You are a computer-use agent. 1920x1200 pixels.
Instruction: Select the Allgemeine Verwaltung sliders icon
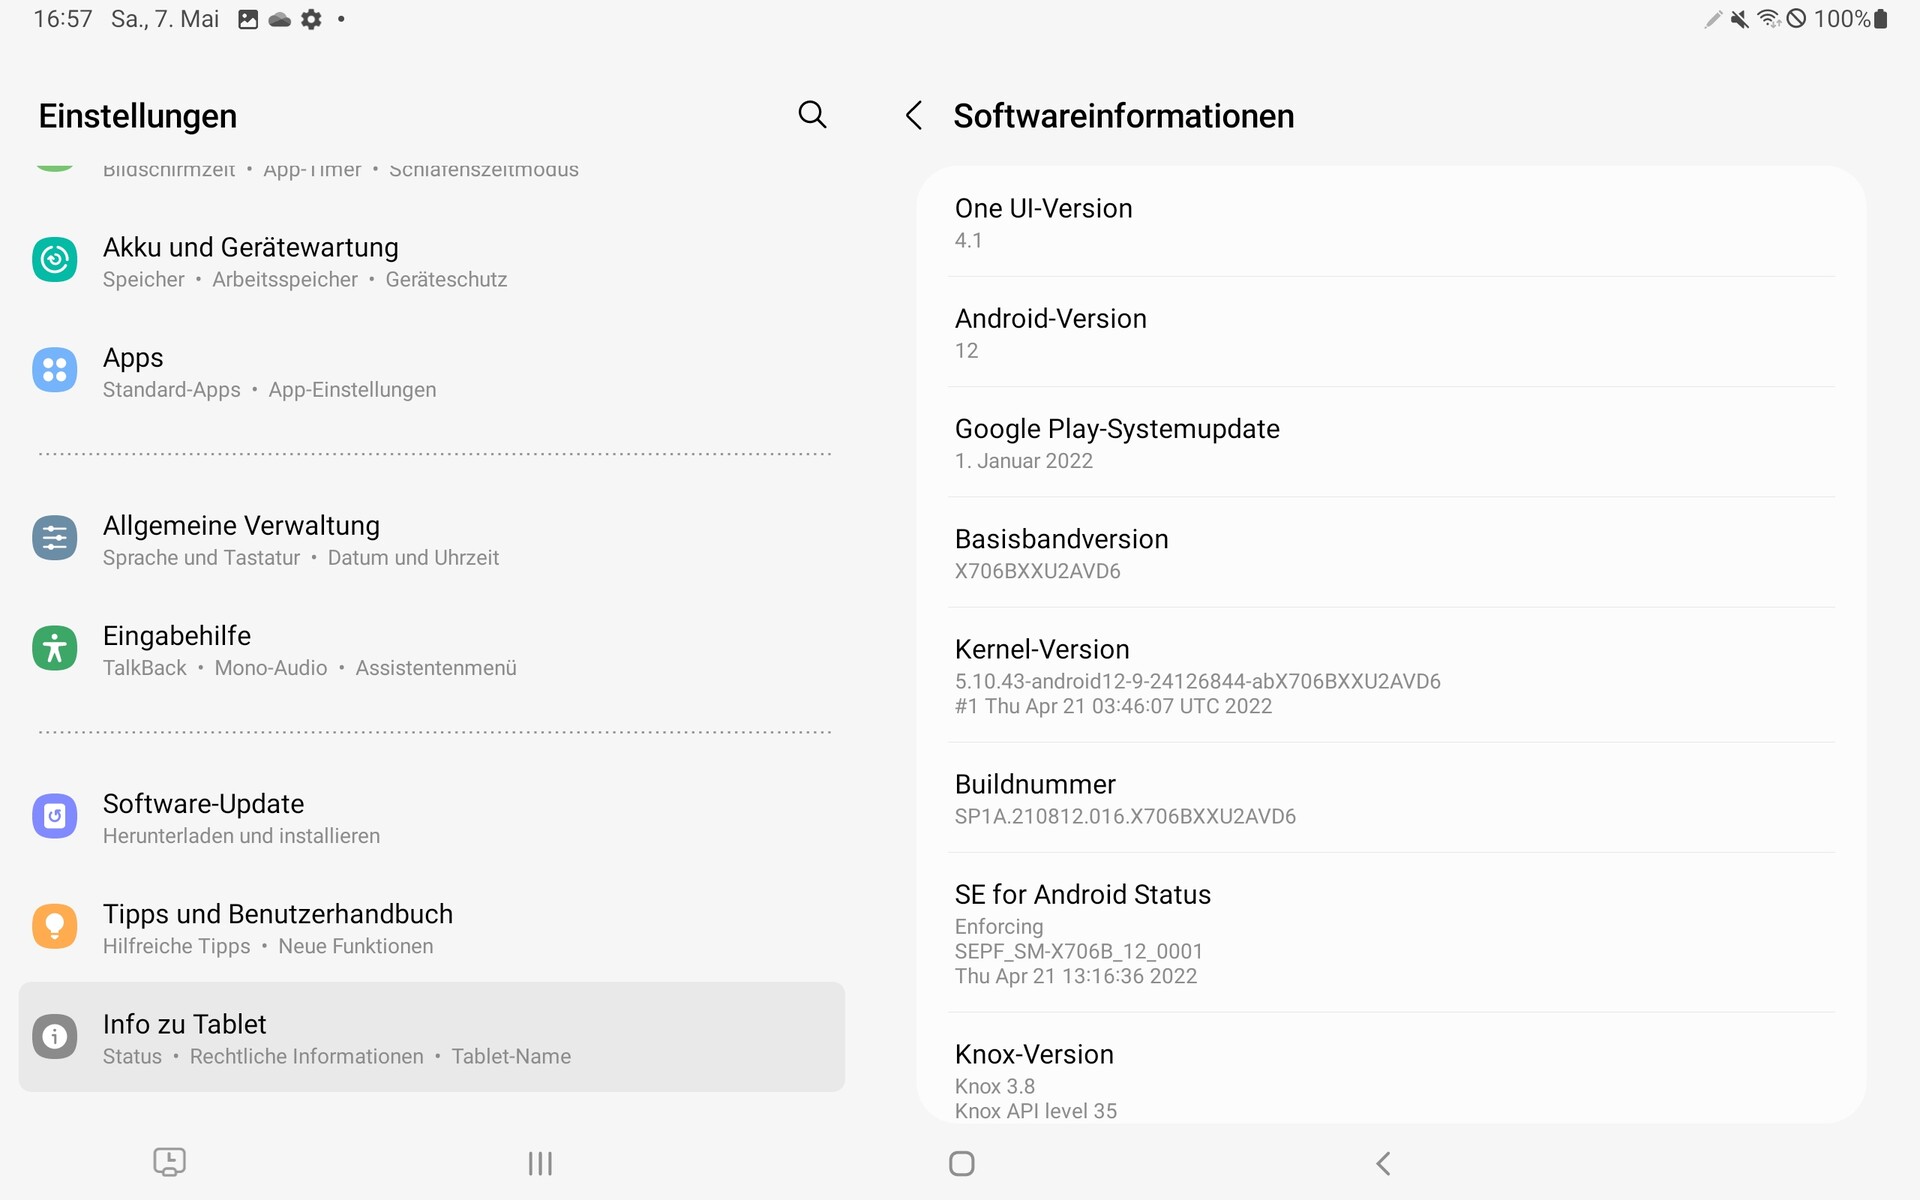pos(55,539)
